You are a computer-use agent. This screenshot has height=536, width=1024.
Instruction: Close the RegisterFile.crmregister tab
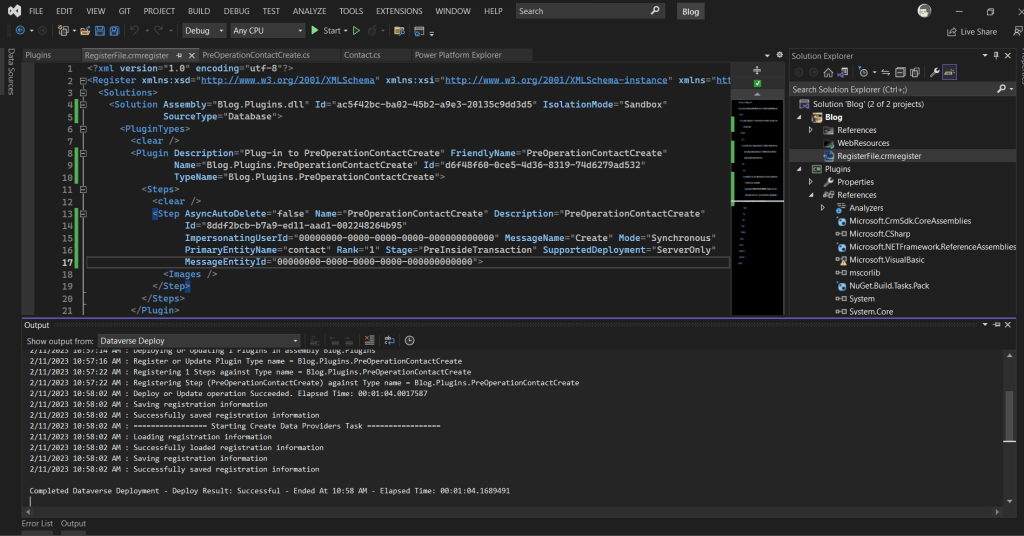click(191, 55)
